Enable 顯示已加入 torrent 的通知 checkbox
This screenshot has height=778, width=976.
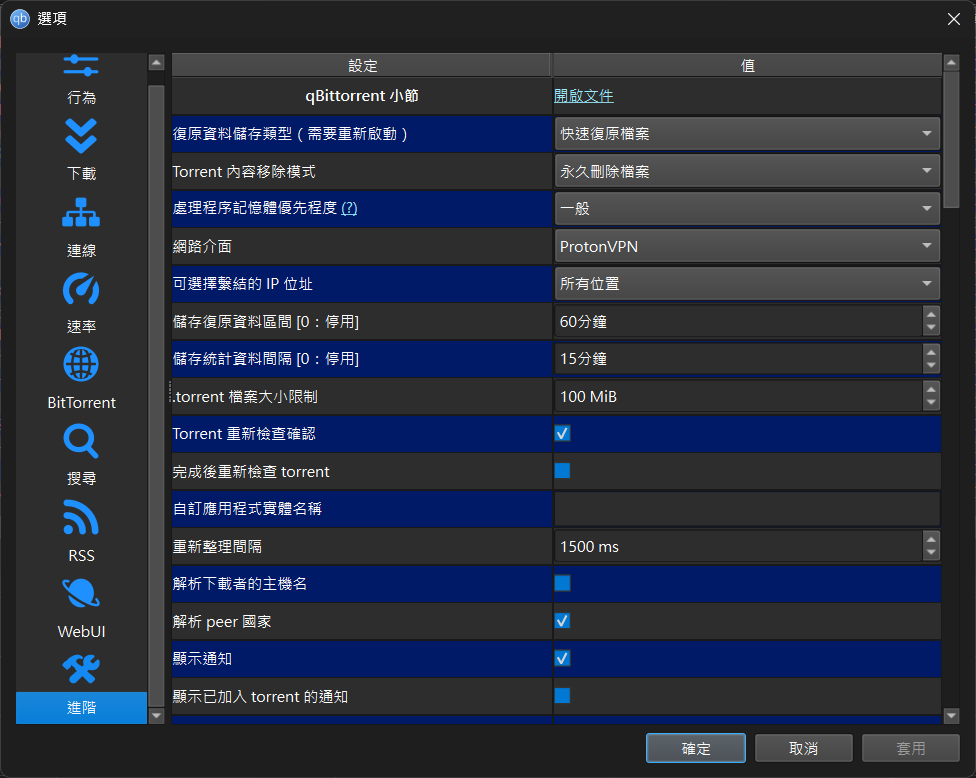point(562,696)
